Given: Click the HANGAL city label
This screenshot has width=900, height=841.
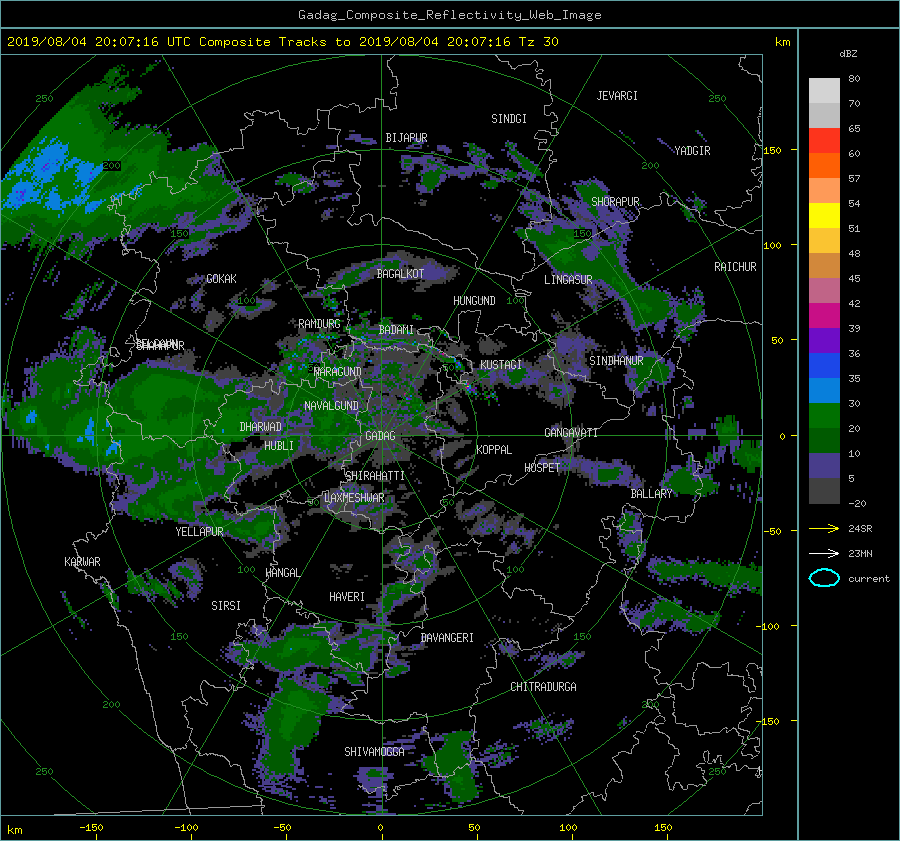Looking at the screenshot, I should tap(282, 573).
